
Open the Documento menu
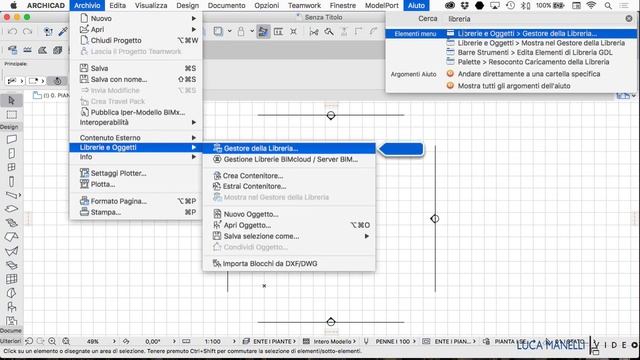tap(227, 5)
